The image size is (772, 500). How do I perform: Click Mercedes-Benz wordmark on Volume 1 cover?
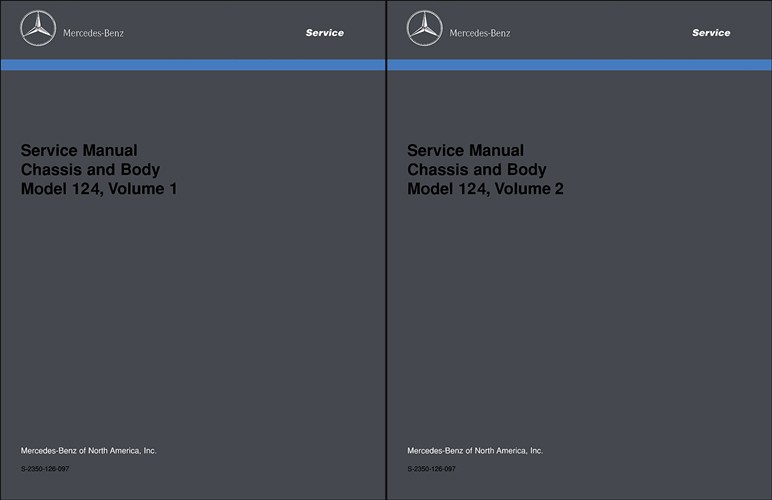94,33
